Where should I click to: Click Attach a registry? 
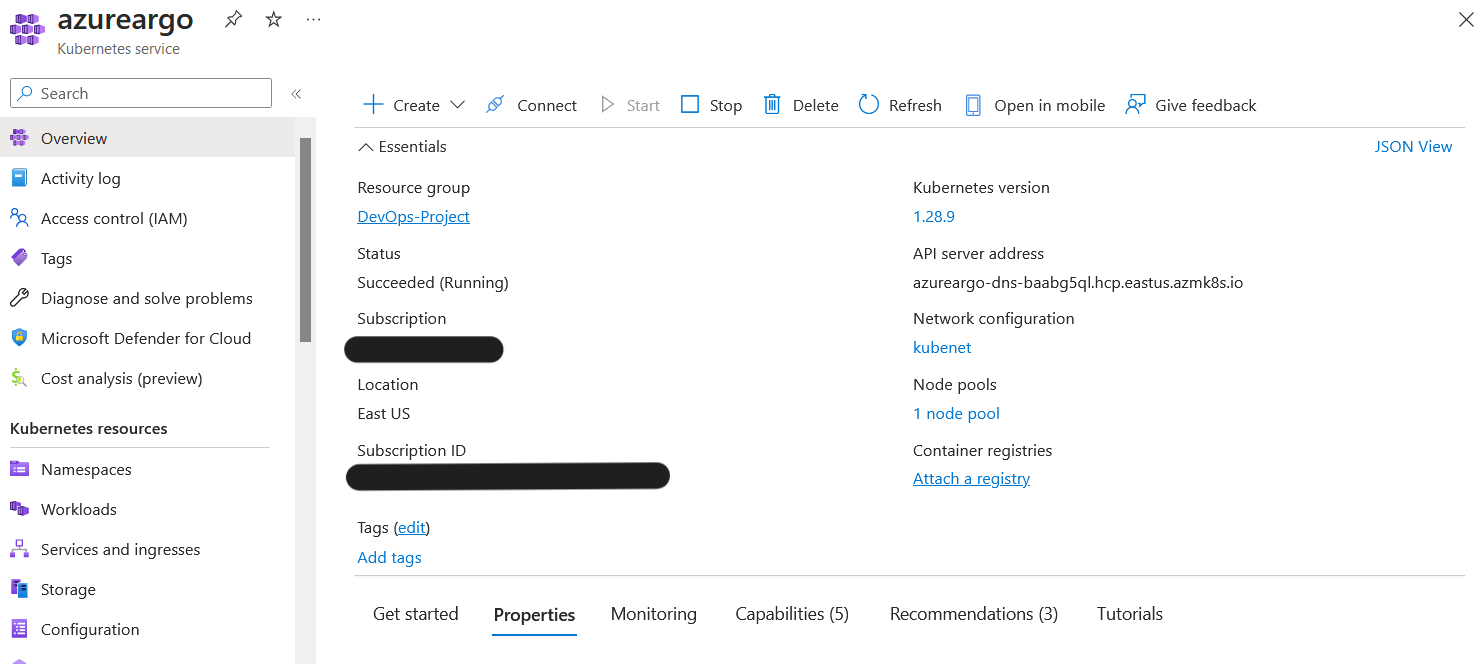click(971, 478)
